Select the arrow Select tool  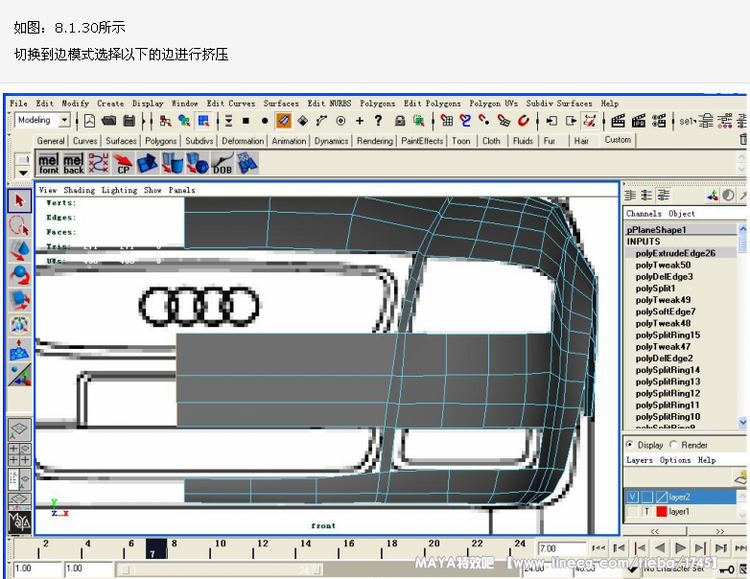click(x=20, y=201)
